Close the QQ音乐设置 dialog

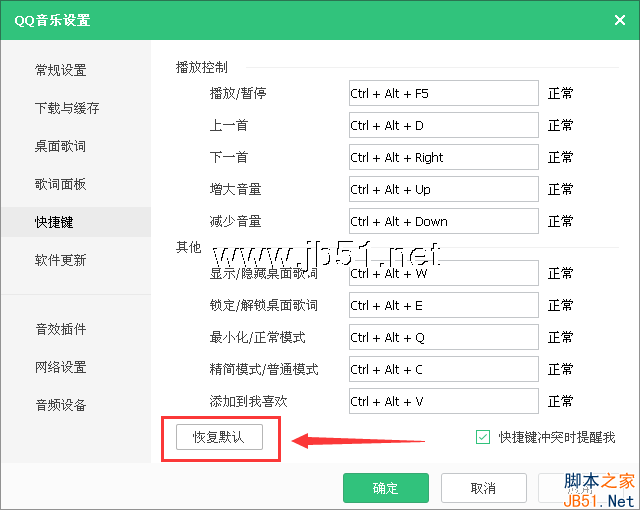[620, 20]
